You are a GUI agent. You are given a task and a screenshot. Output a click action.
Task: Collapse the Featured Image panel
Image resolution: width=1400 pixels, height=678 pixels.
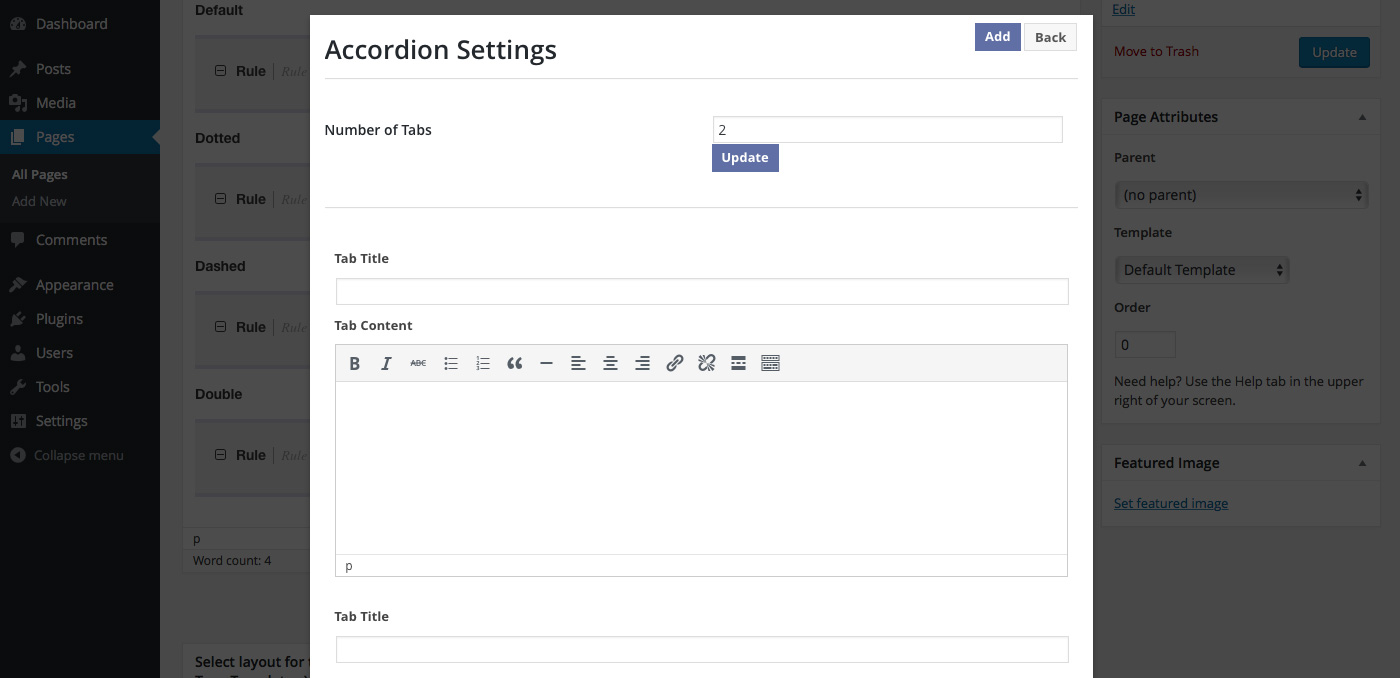click(1361, 463)
